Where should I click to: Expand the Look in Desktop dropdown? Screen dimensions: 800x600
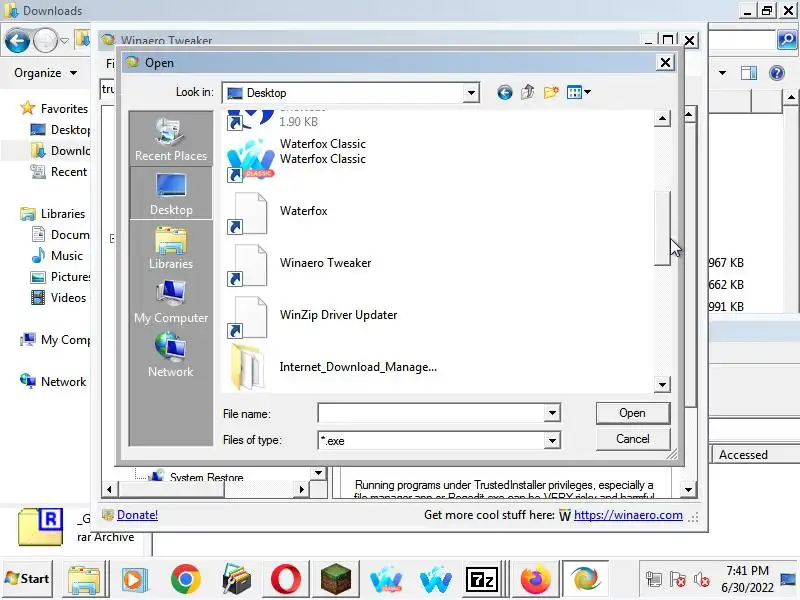(x=470, y=93)
